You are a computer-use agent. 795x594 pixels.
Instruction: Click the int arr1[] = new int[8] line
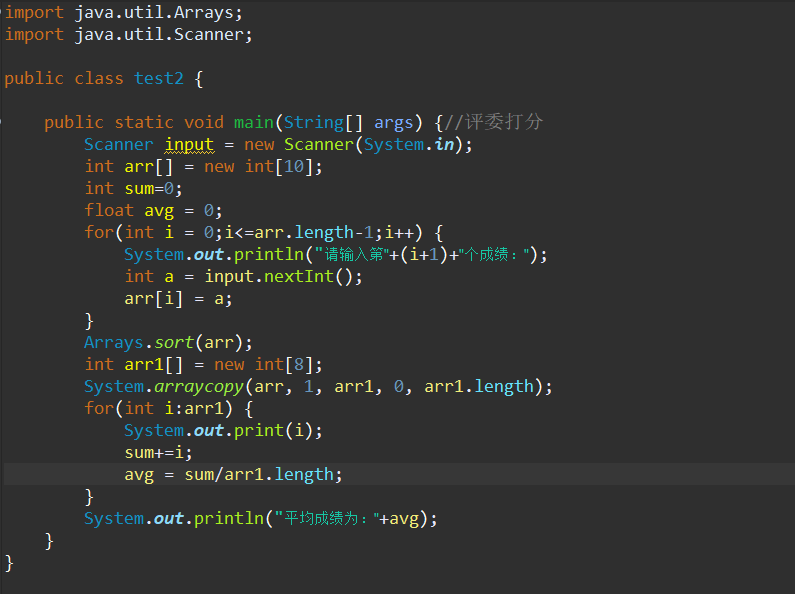[203, 365]
